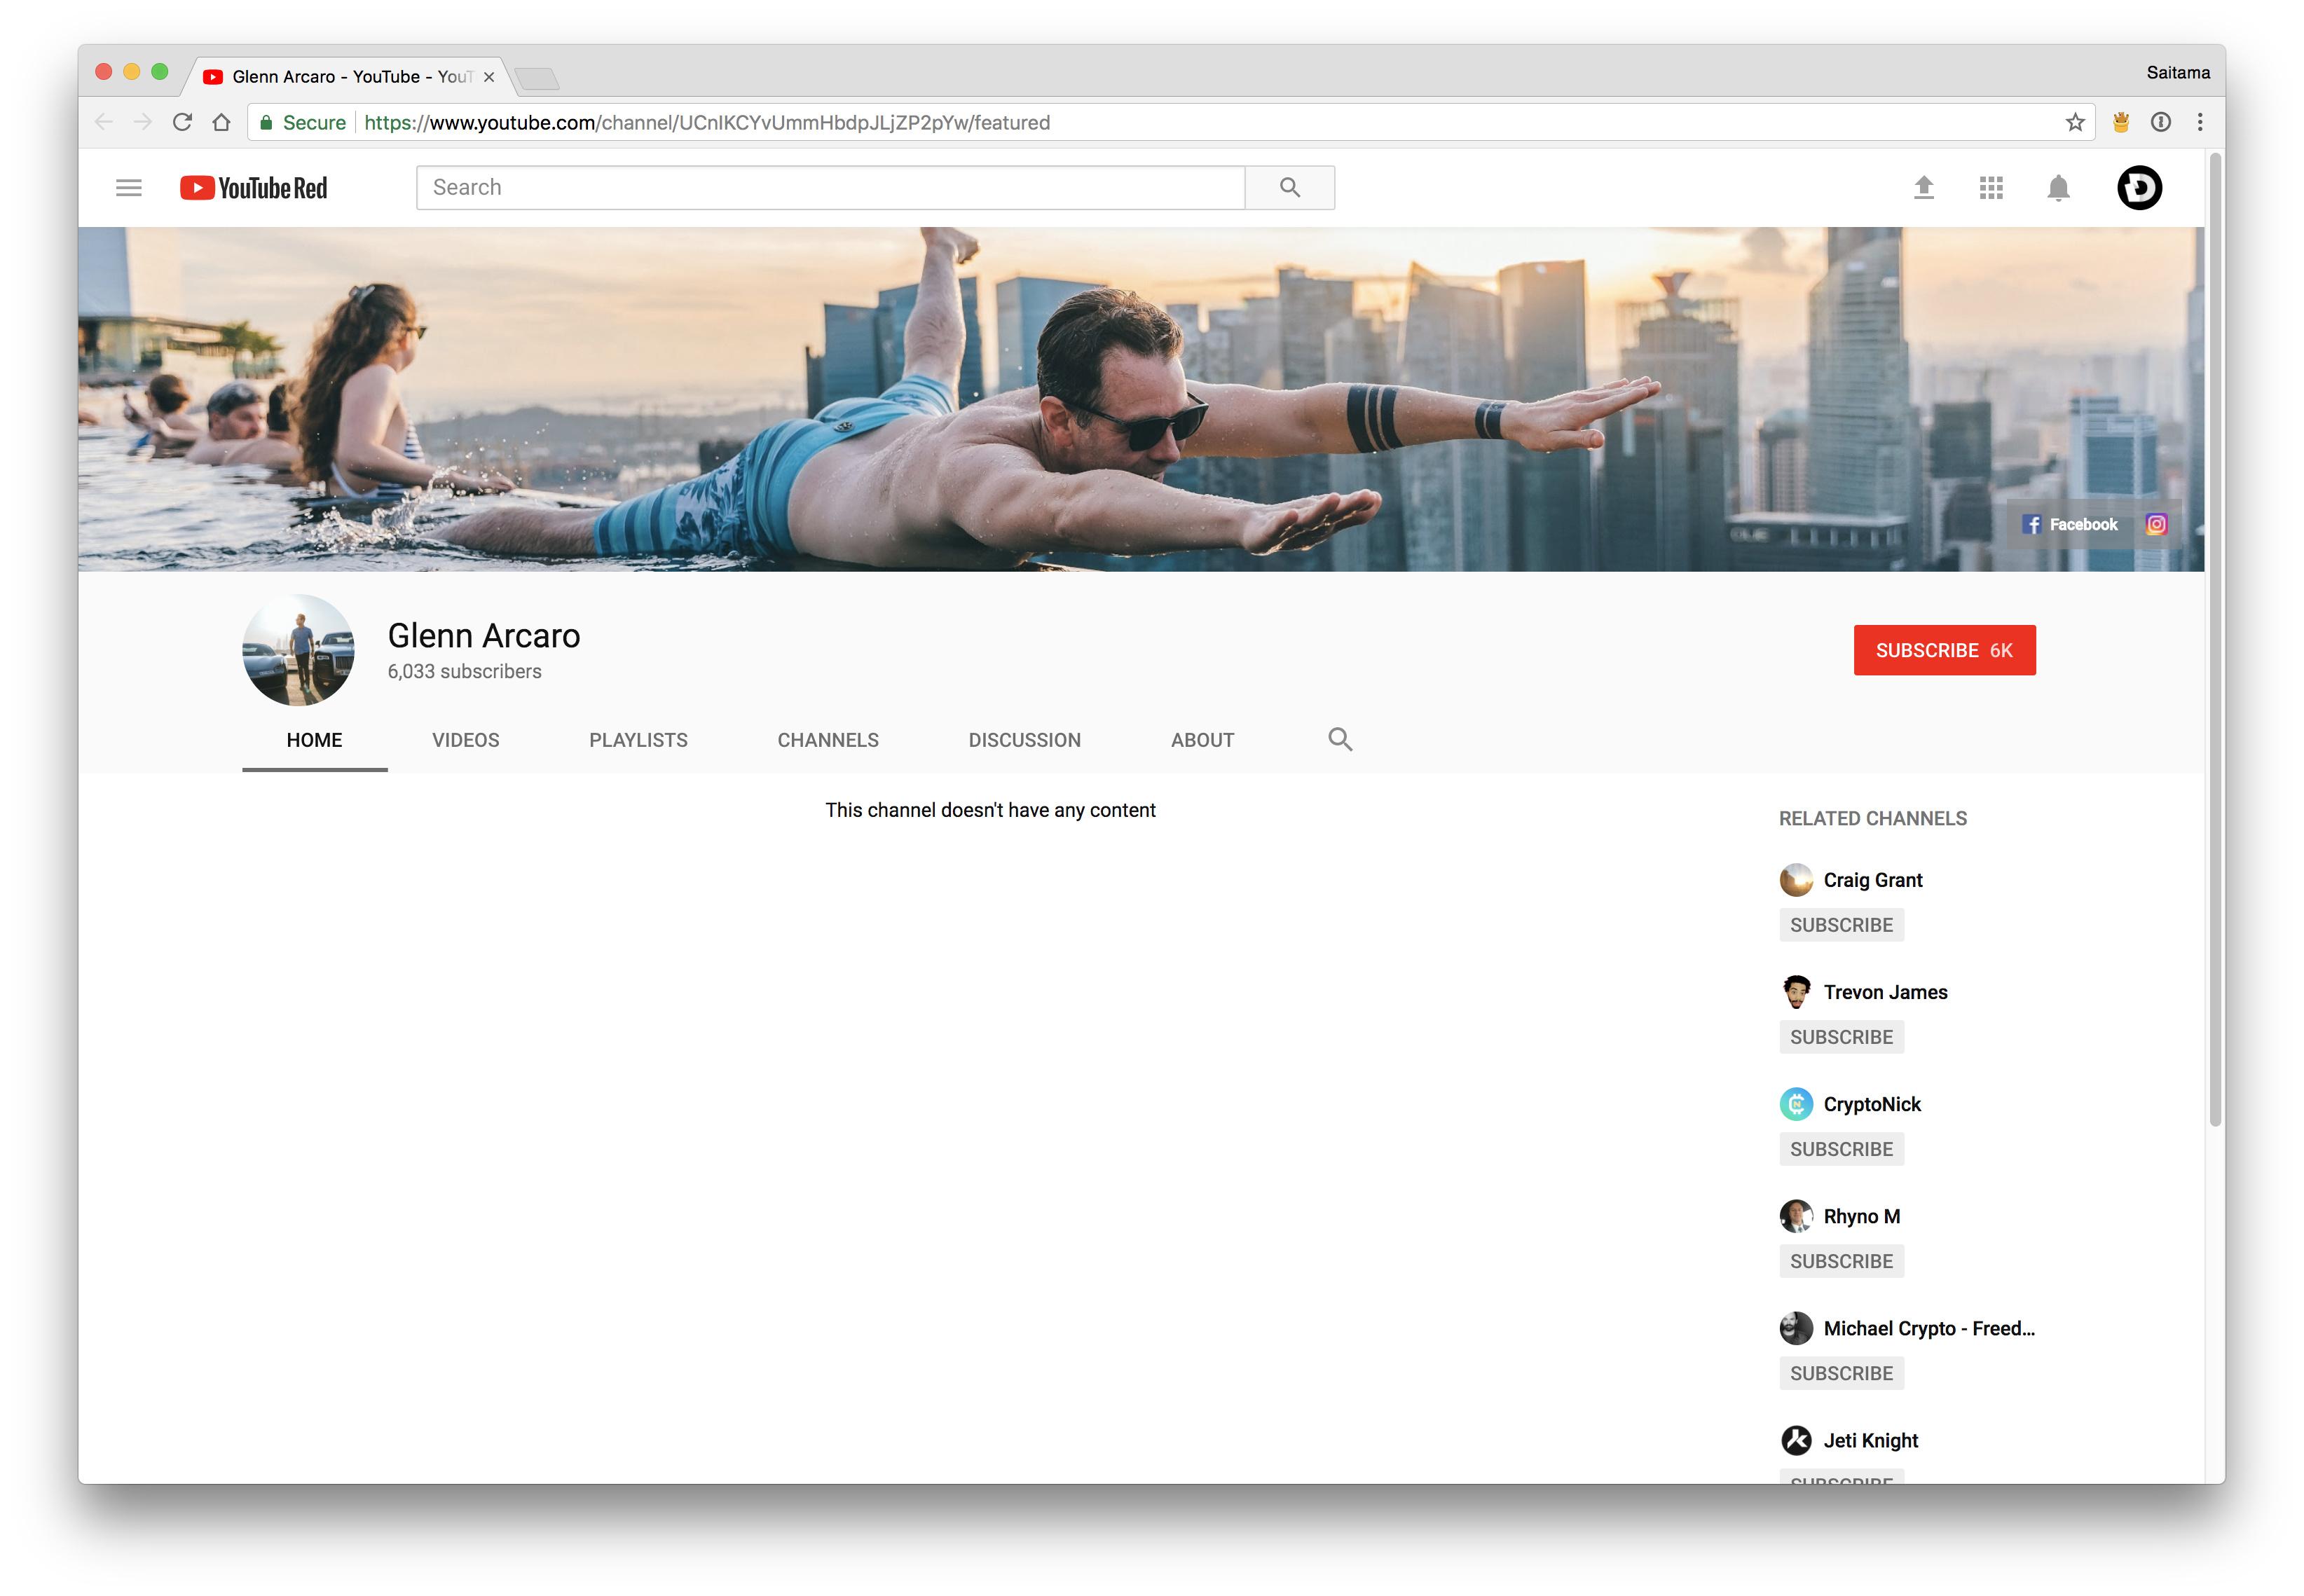
Task: Open Trevon James related channel
Action: pyautogui.click(x=1884, y=992)
